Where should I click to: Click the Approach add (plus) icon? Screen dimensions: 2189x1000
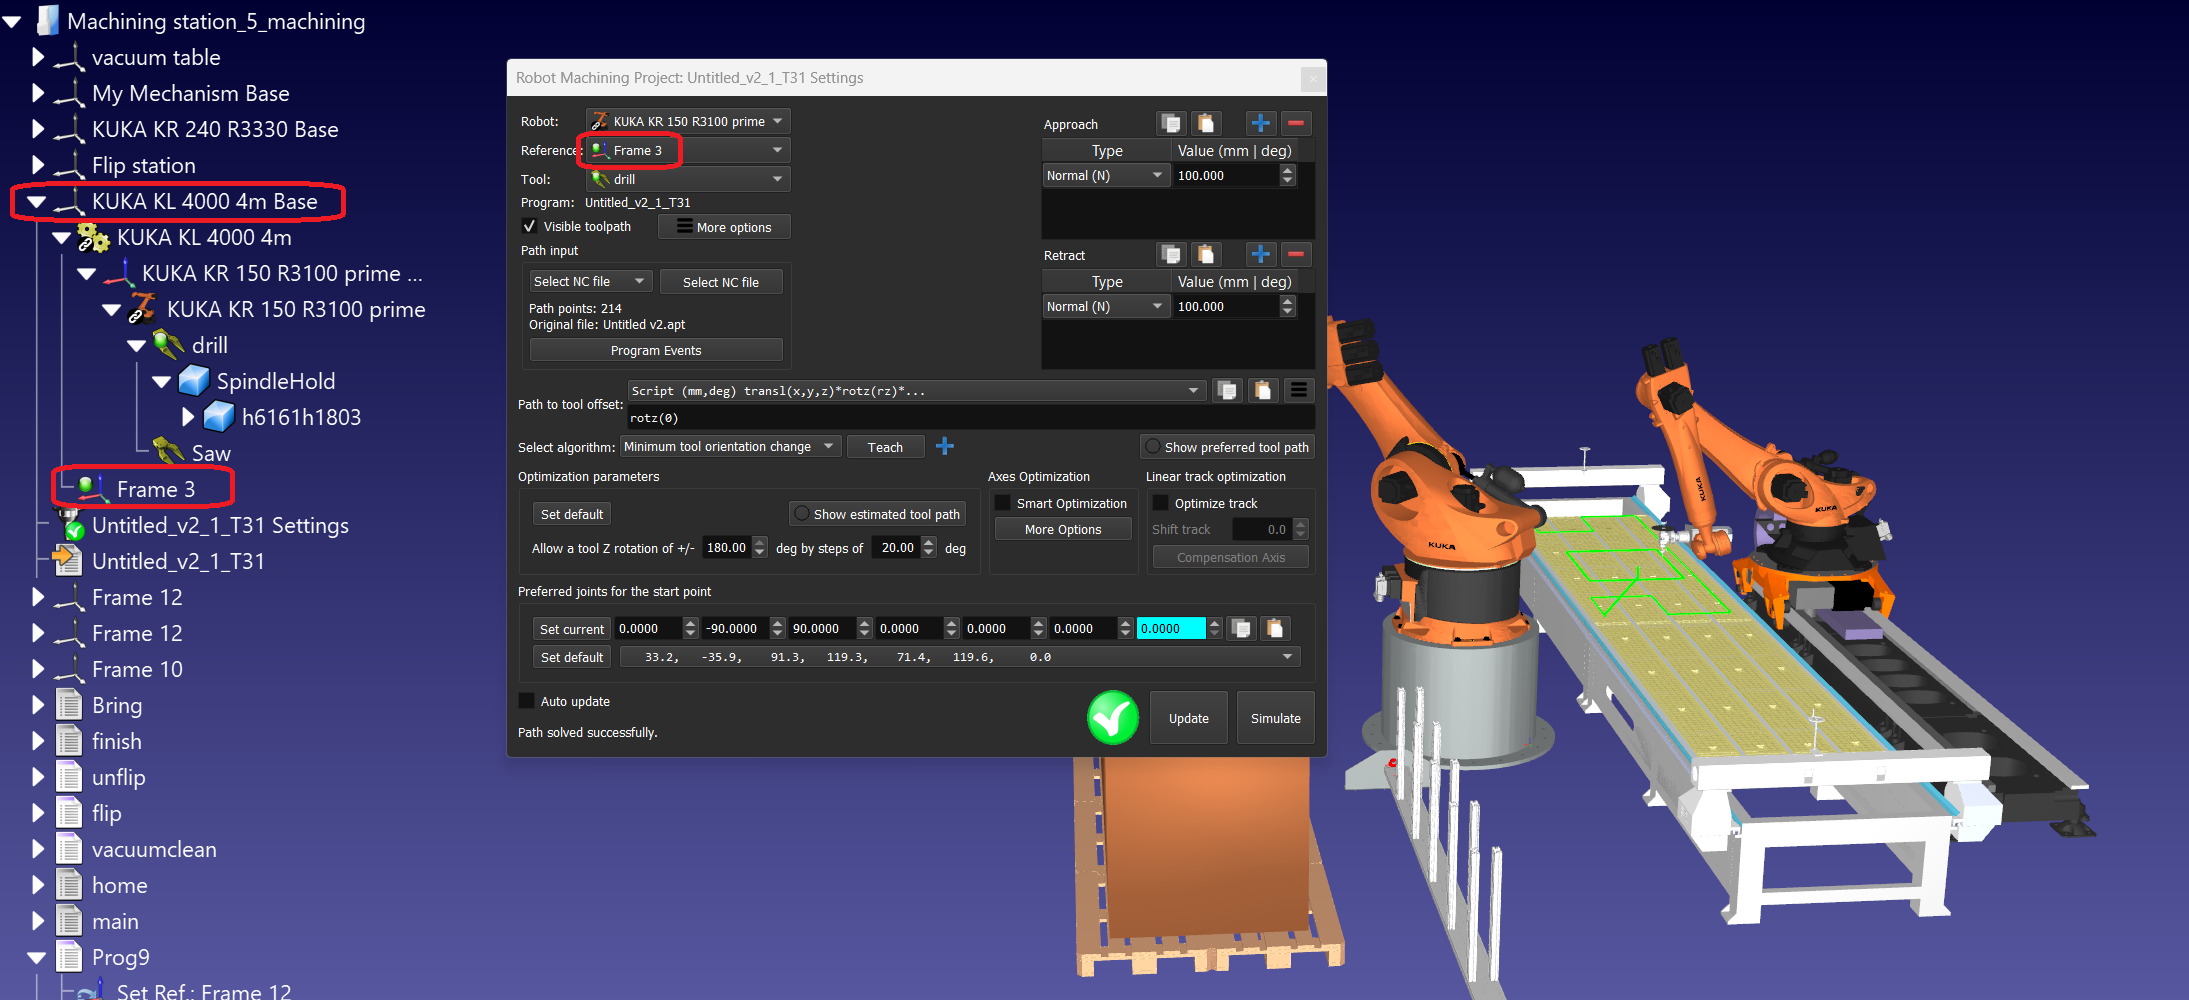[1260, 123]
